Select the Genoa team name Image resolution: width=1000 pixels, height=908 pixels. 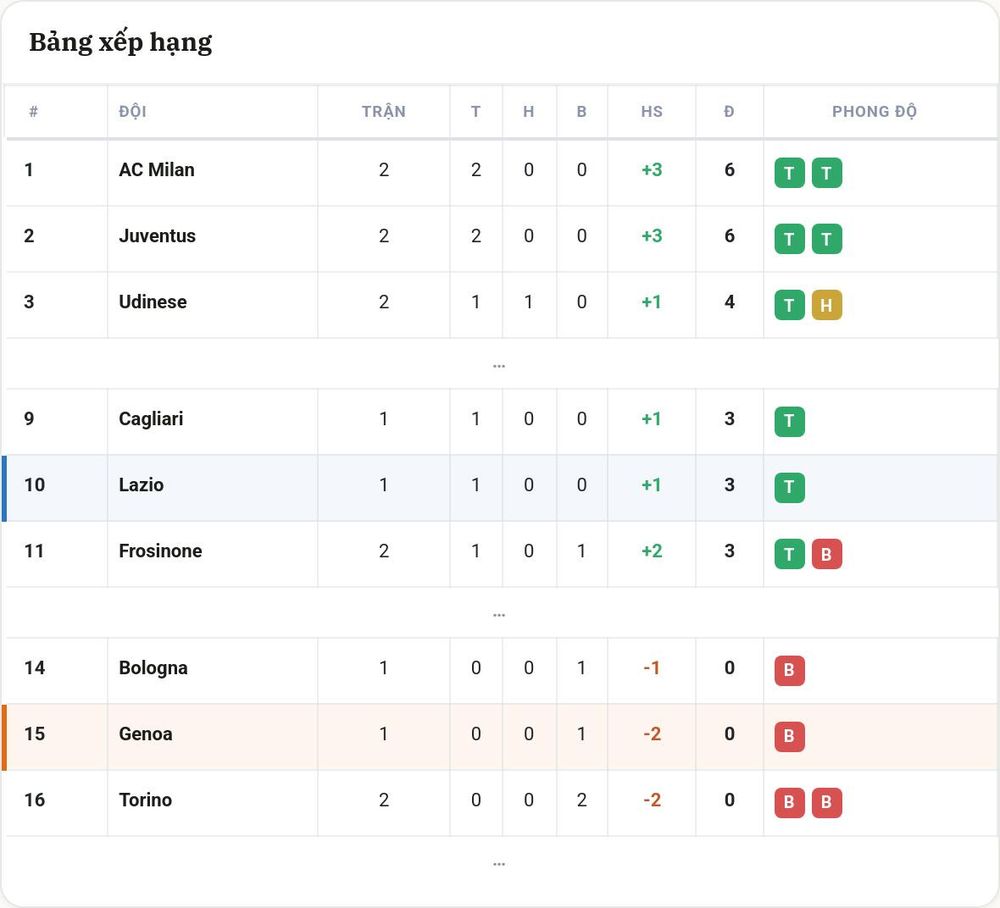145,733
